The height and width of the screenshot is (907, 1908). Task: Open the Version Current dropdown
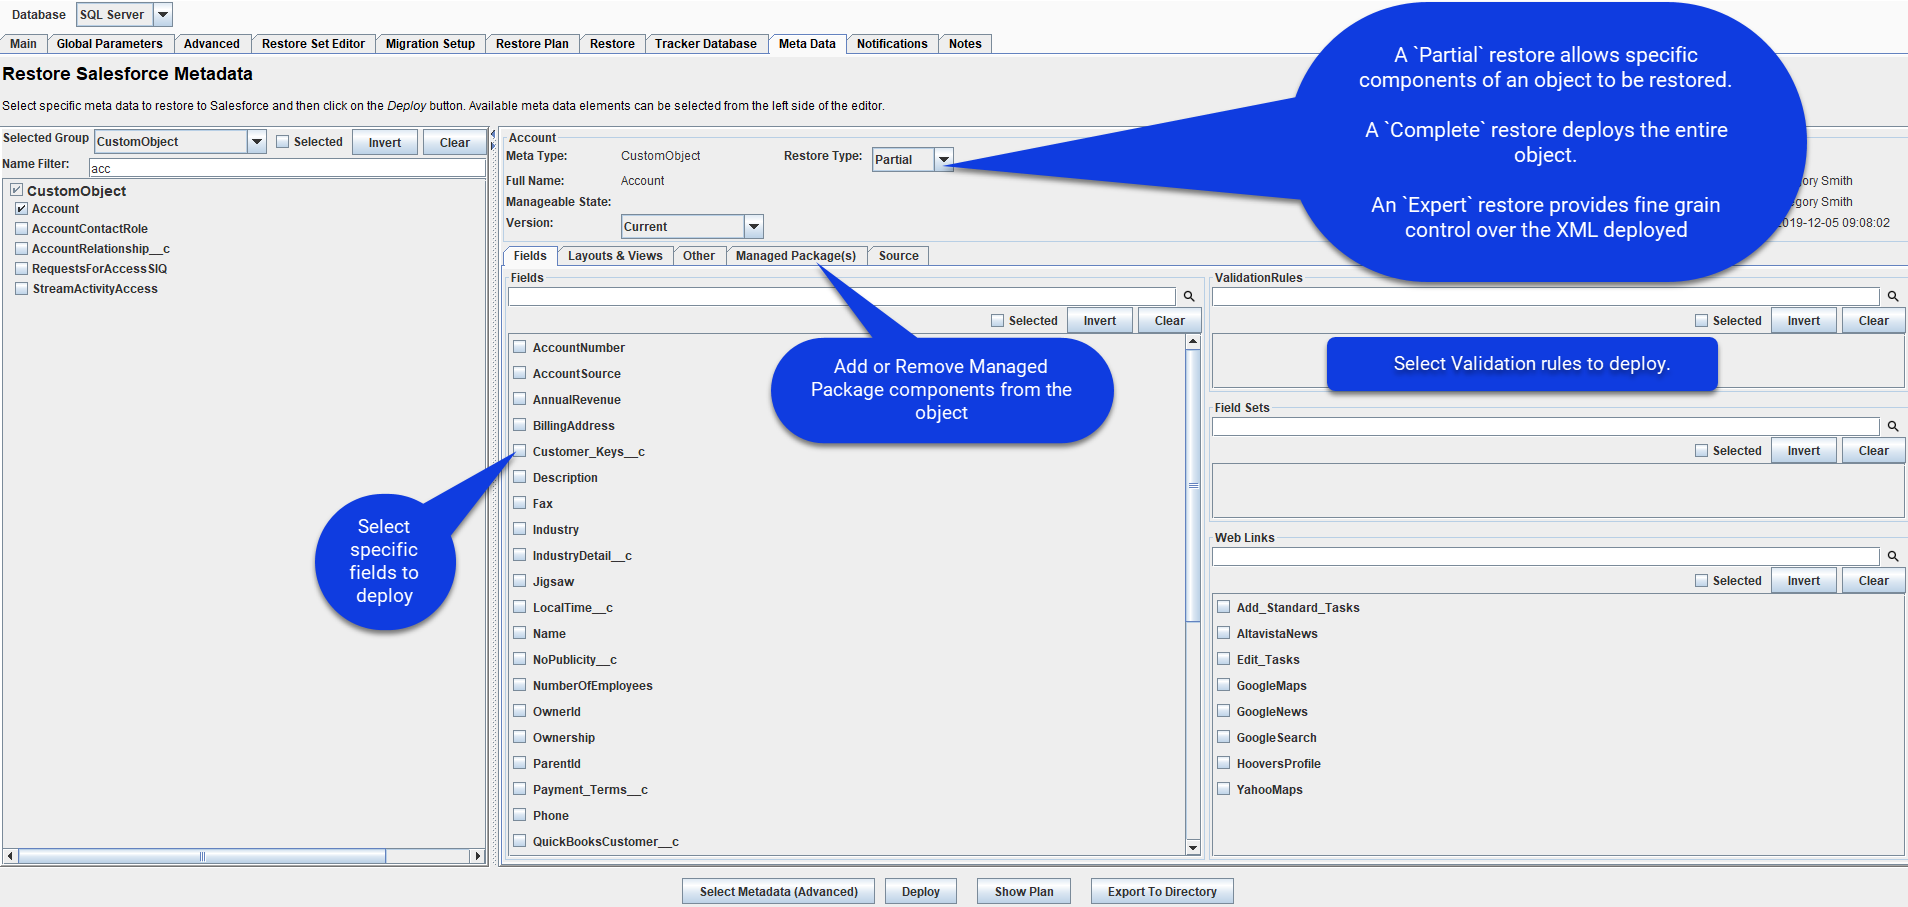(x=754, y=227)
